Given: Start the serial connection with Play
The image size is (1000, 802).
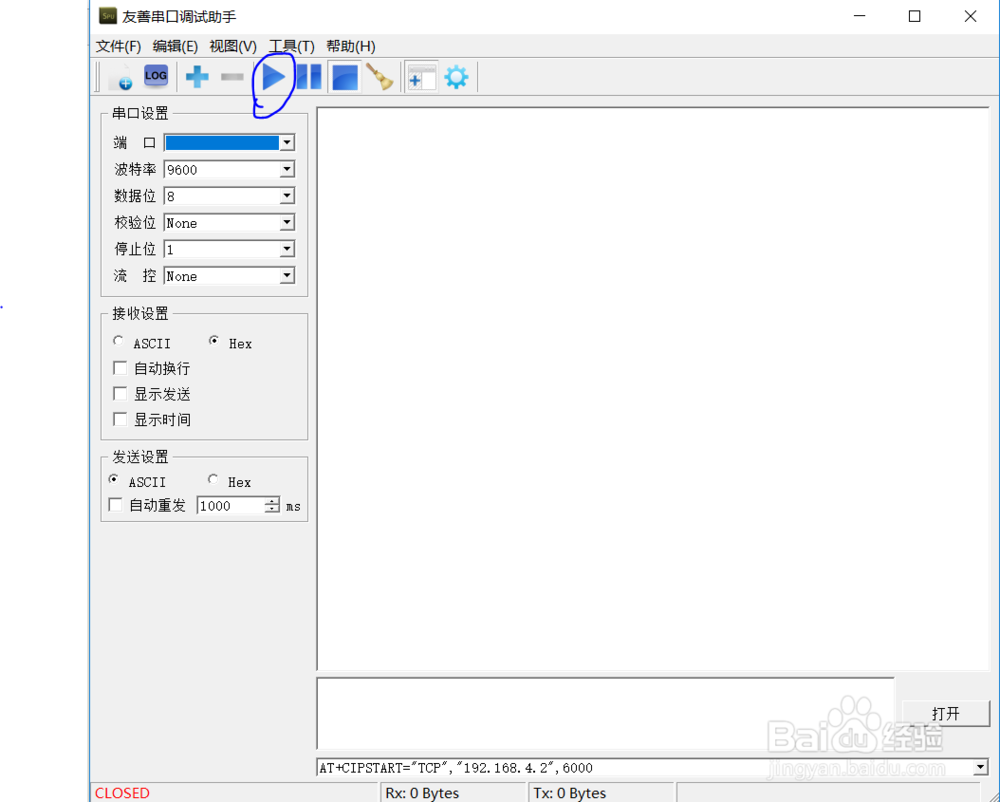Looking at the screenshot, I should coord(274,77).
